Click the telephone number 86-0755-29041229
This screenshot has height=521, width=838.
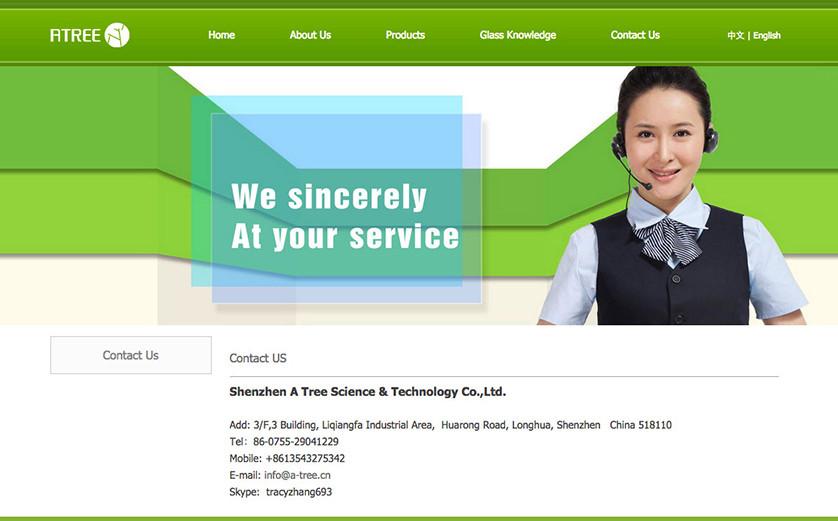tap(296, 442)
